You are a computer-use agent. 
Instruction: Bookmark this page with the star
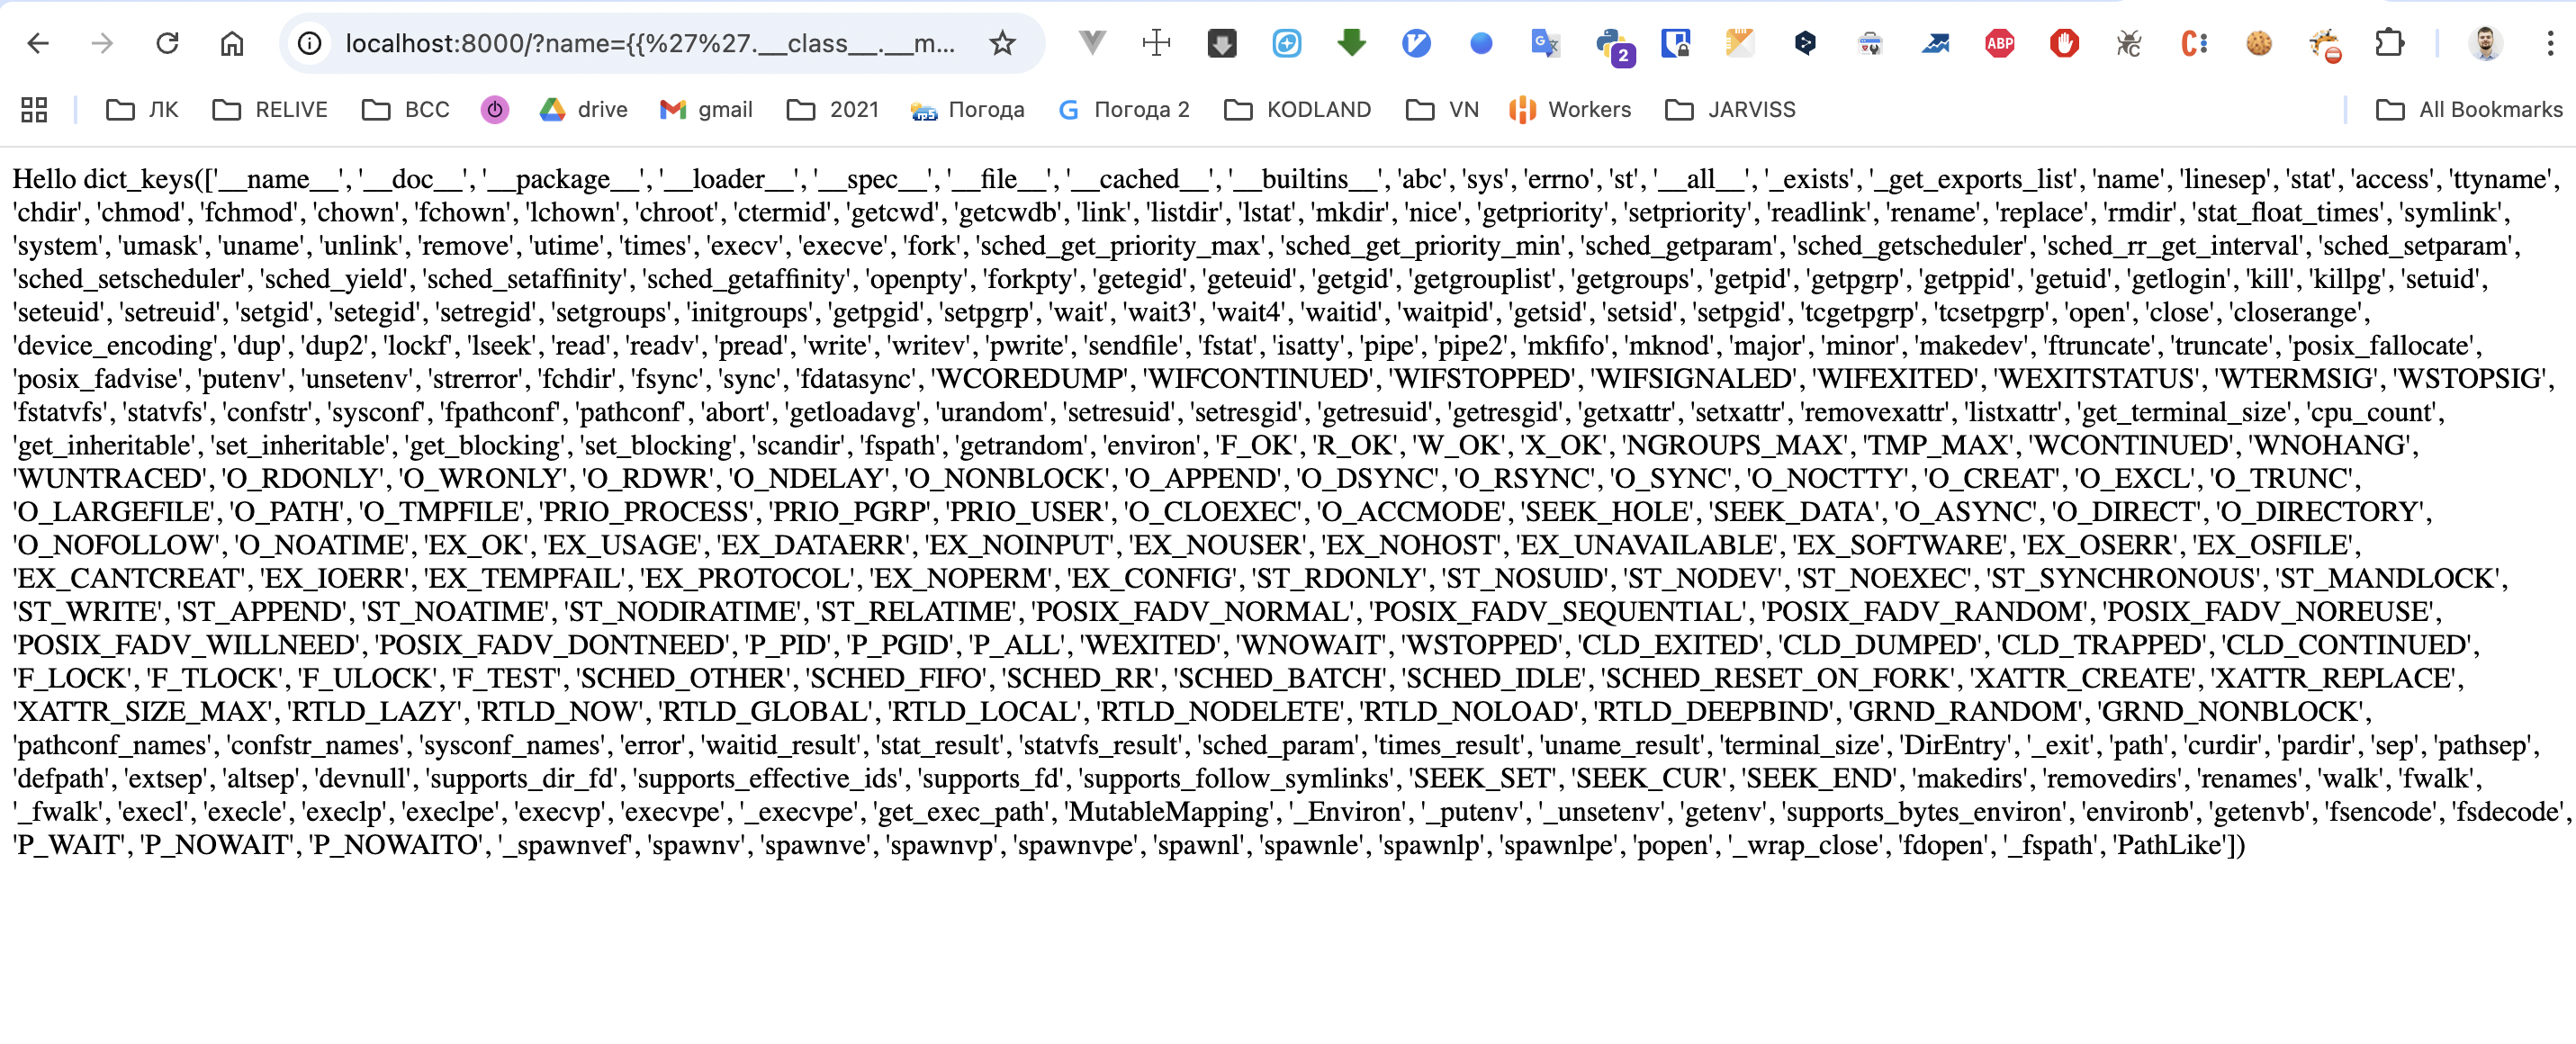pos(1002,43)
